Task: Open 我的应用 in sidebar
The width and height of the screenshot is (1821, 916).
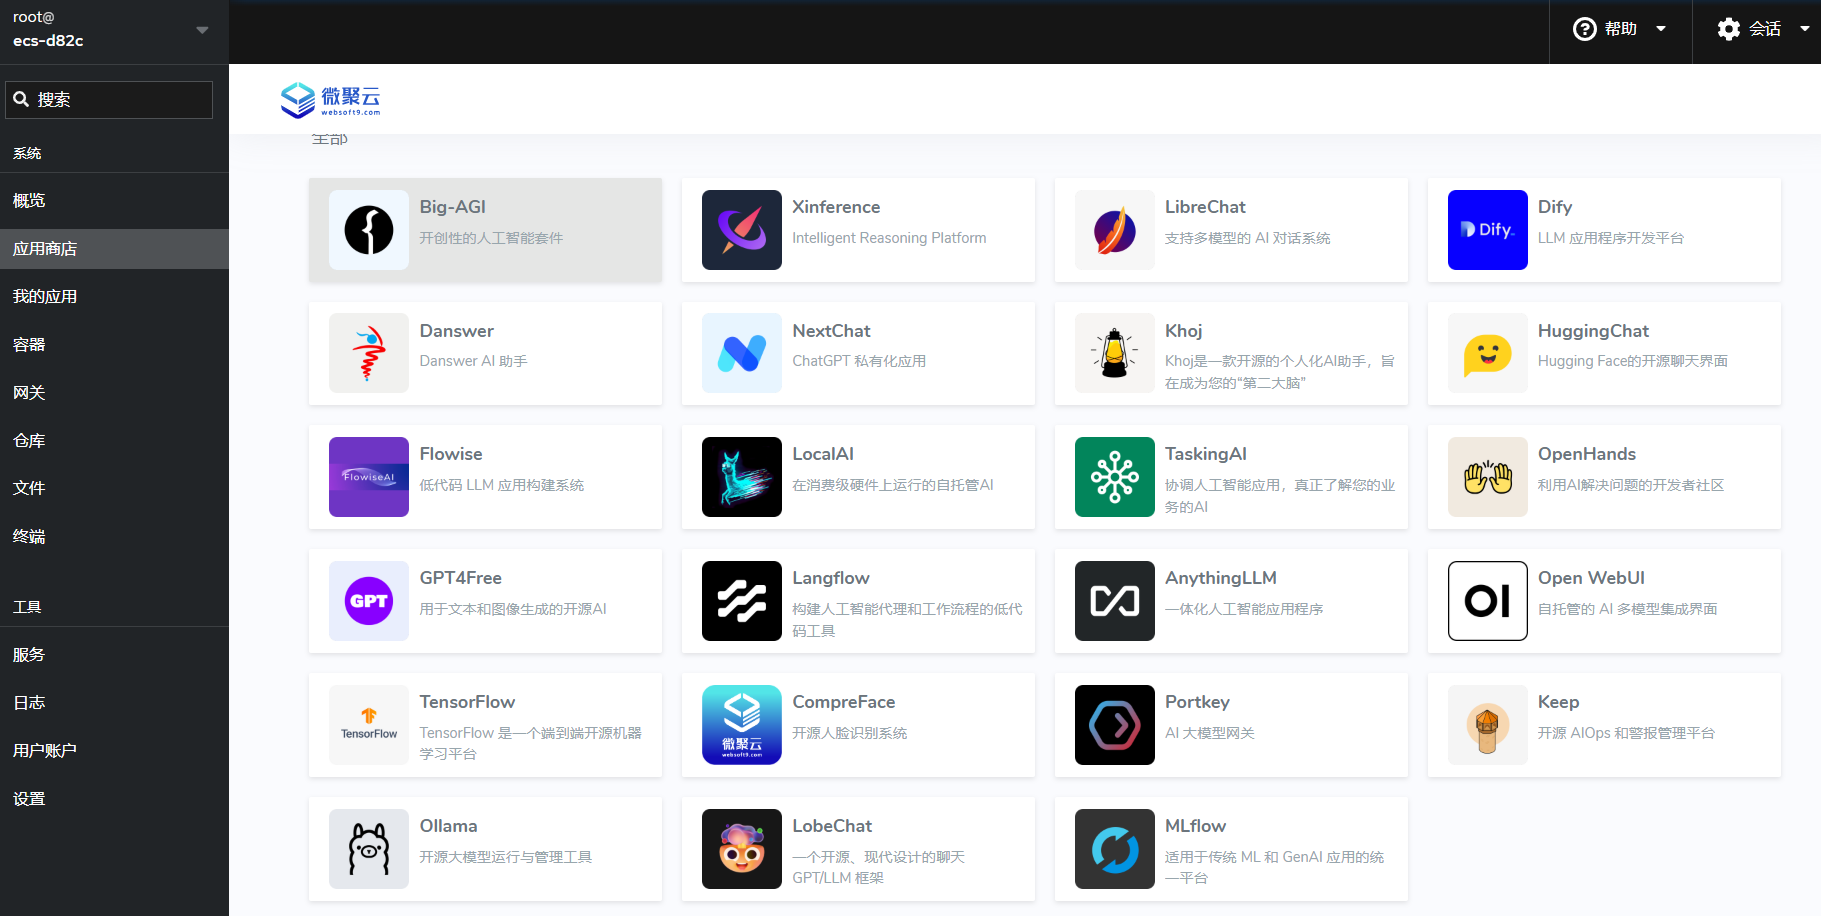Action: [x=114, y=296]
